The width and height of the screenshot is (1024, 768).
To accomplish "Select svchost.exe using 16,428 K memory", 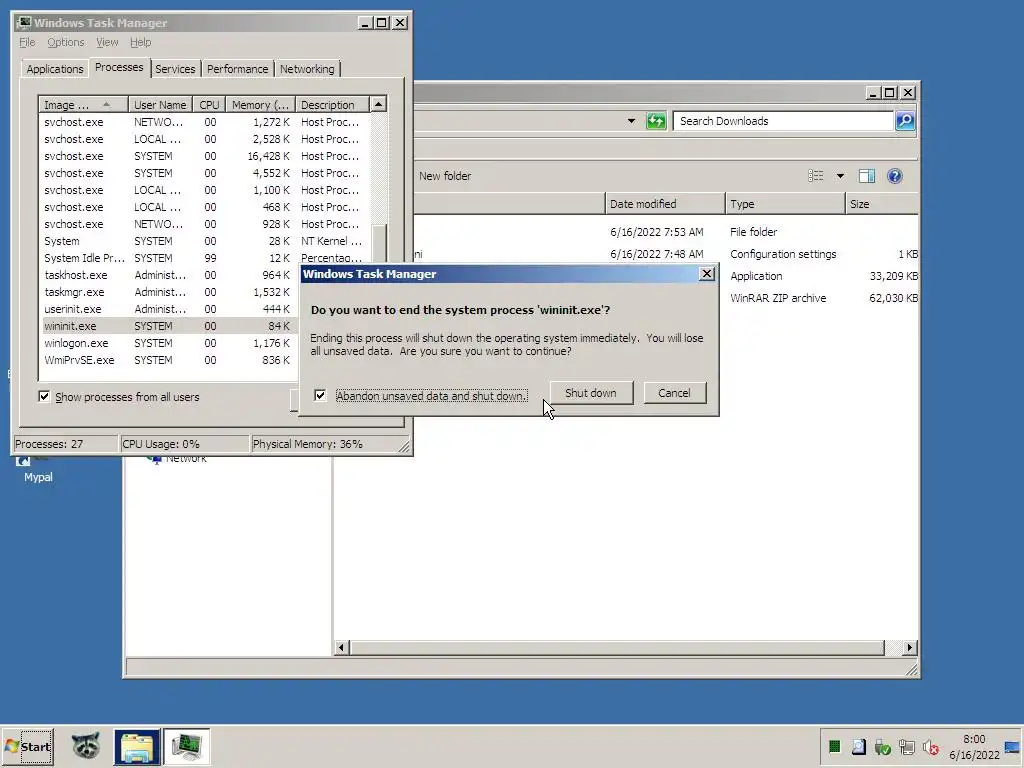I will tap(204, 156).
